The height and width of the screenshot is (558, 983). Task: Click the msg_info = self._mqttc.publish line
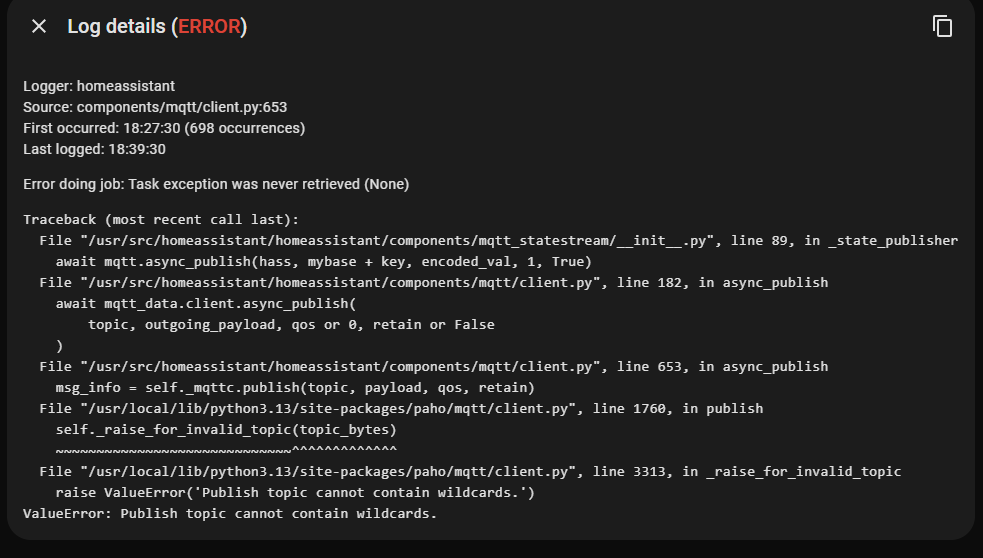coord(295,387)
